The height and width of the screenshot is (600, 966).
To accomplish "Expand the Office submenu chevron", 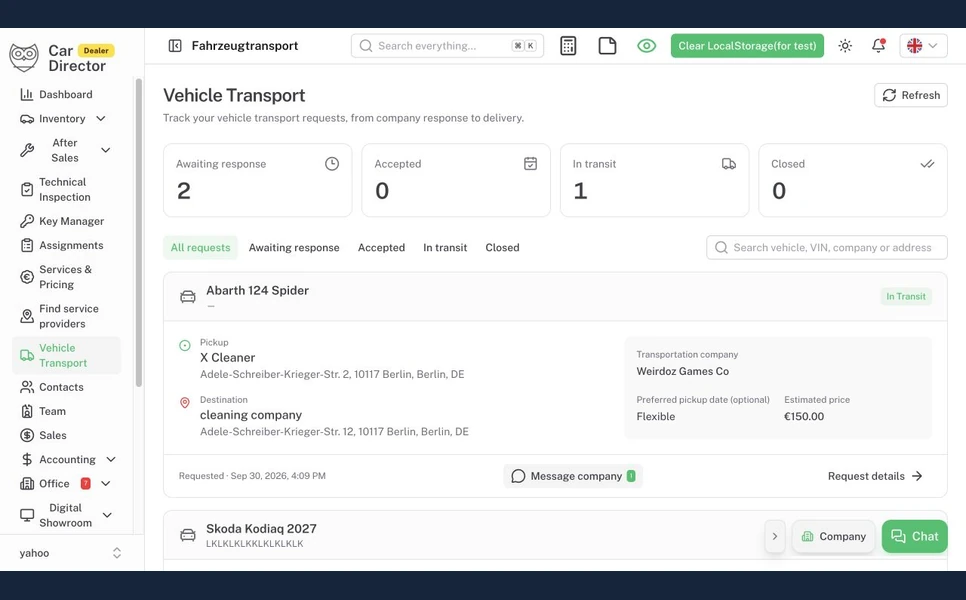I will click(x=105, y=484).
